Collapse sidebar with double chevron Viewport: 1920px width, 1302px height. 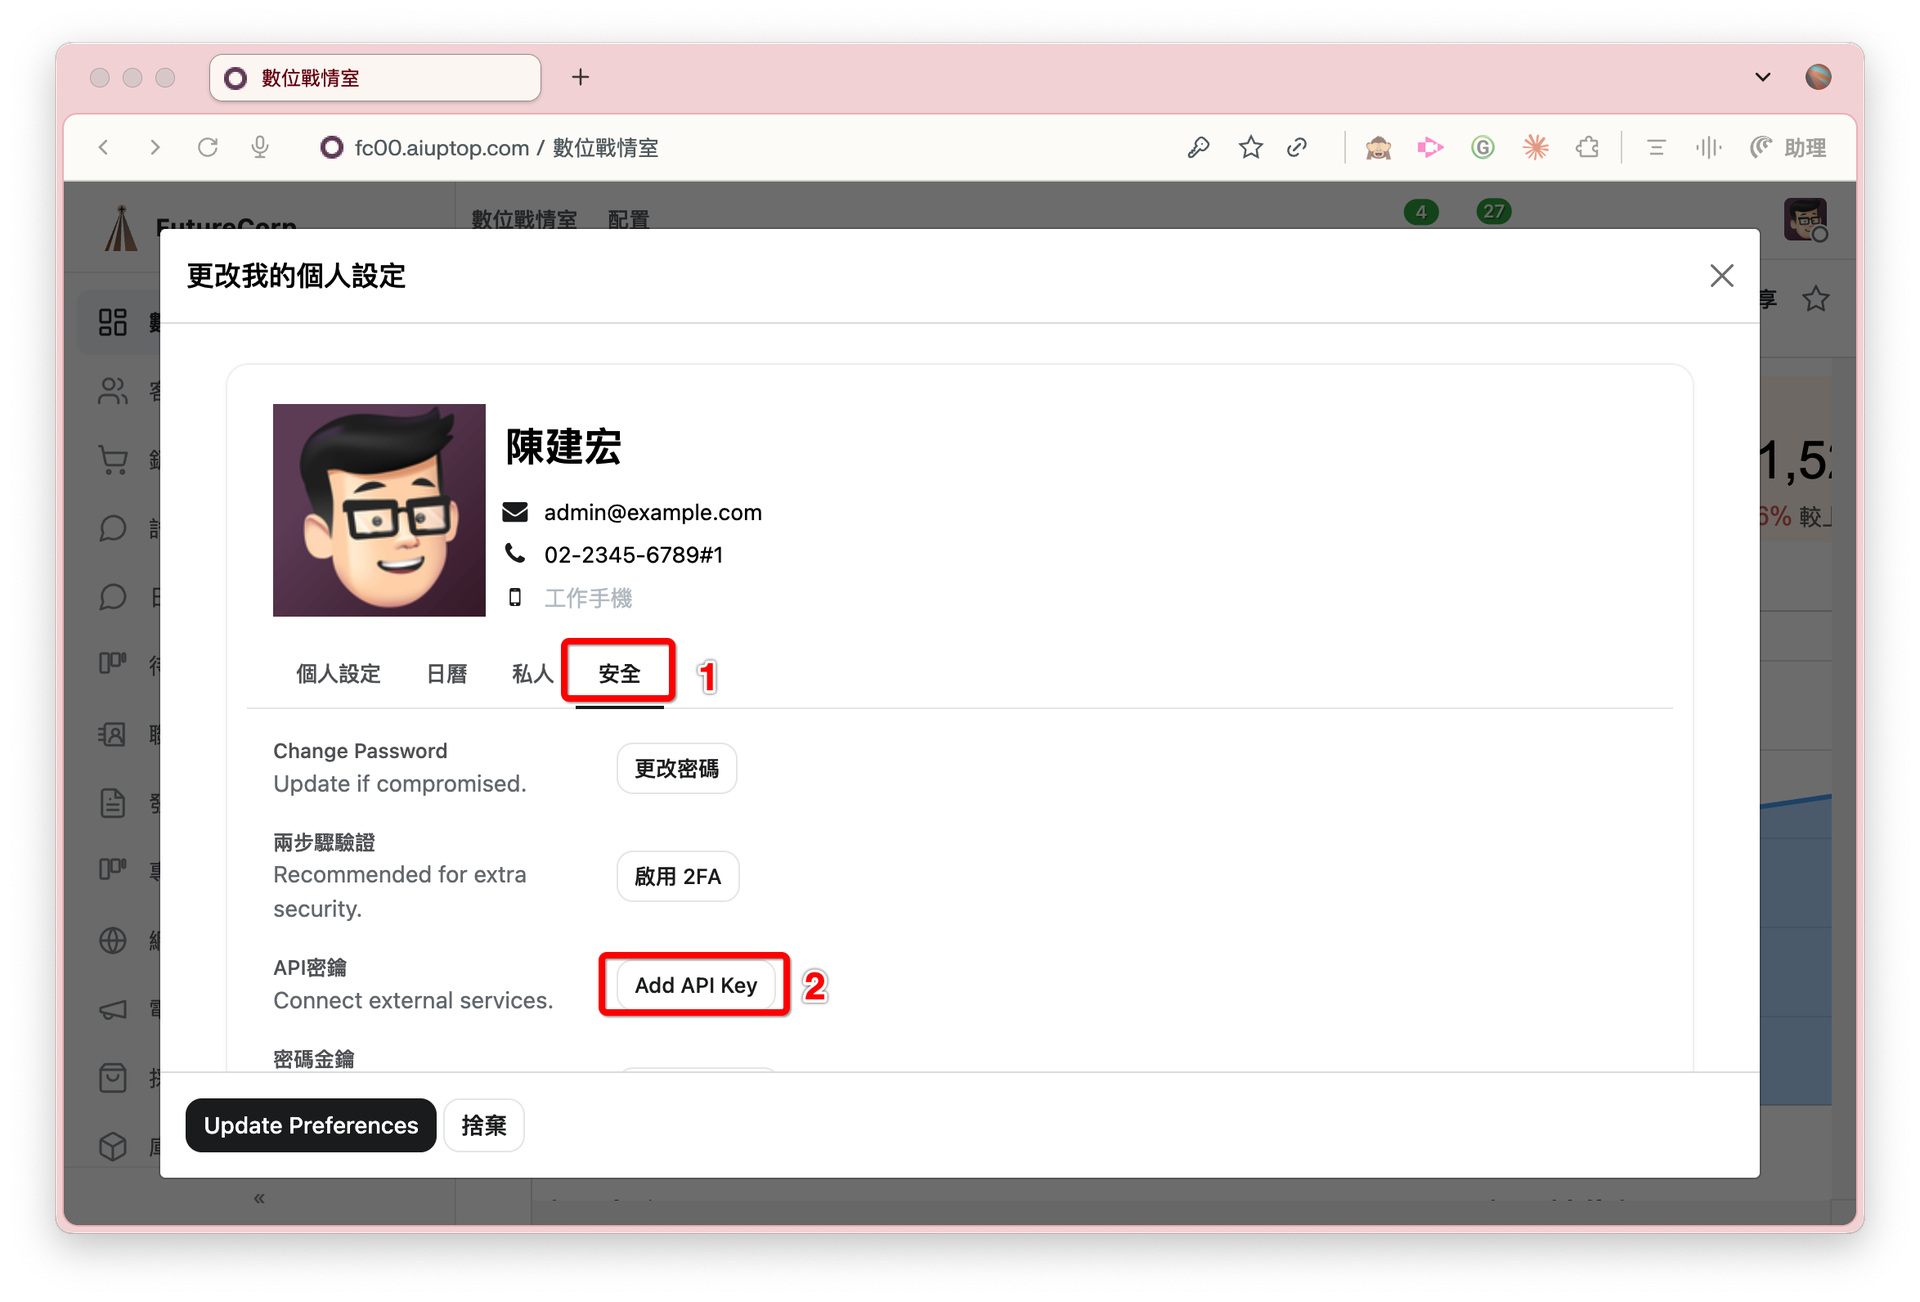click(259, 1198)
